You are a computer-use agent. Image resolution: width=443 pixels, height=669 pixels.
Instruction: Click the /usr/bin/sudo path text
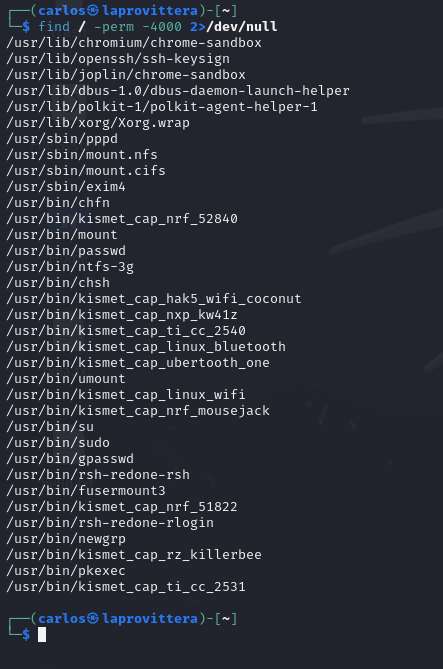[x=58, y=442]
